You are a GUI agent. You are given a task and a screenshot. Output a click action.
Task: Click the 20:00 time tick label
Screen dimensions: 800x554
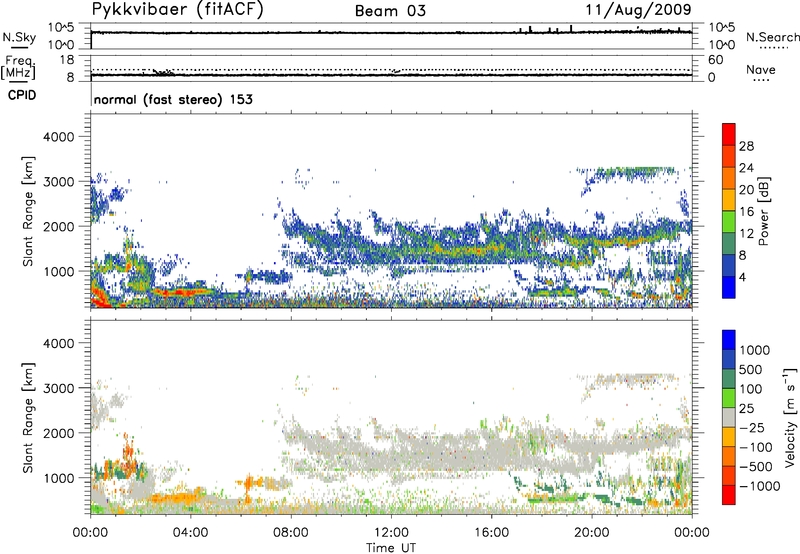coord(591,533)
